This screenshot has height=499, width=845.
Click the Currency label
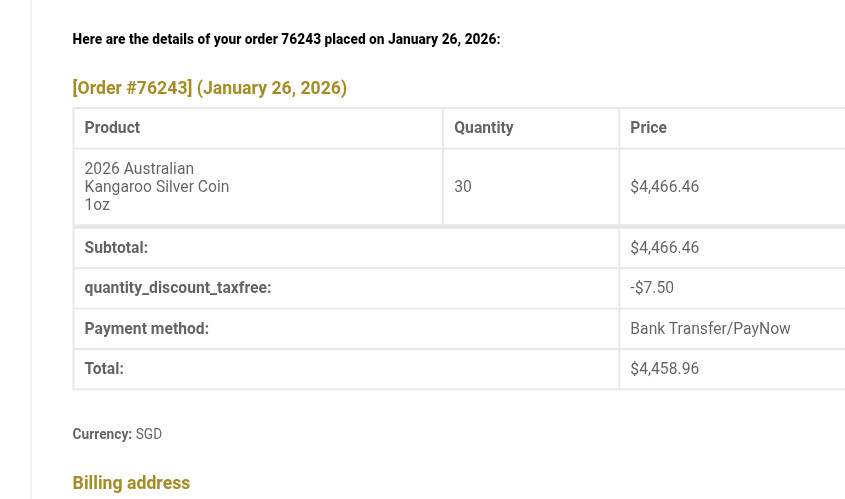102,434
